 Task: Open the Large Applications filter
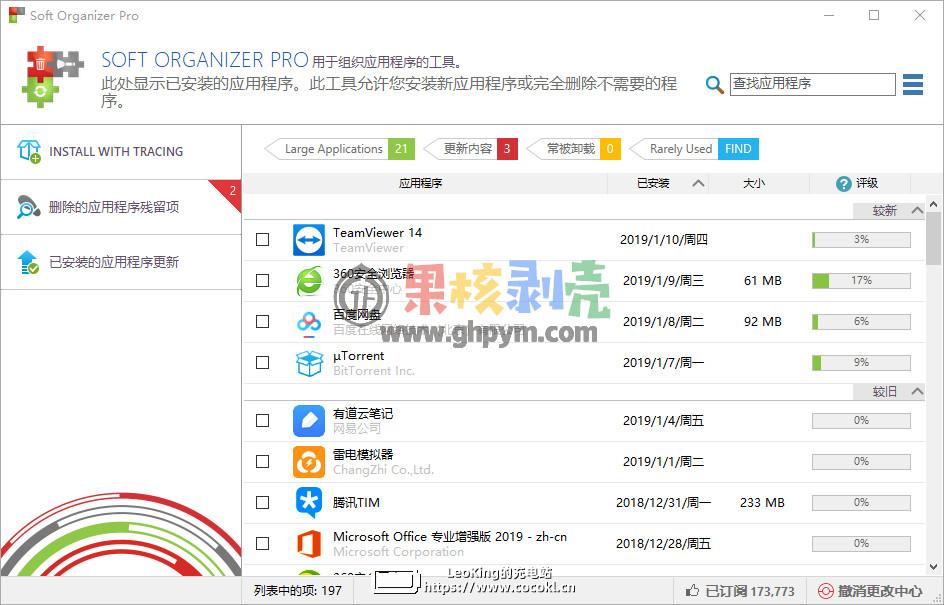tap(340, 149)
